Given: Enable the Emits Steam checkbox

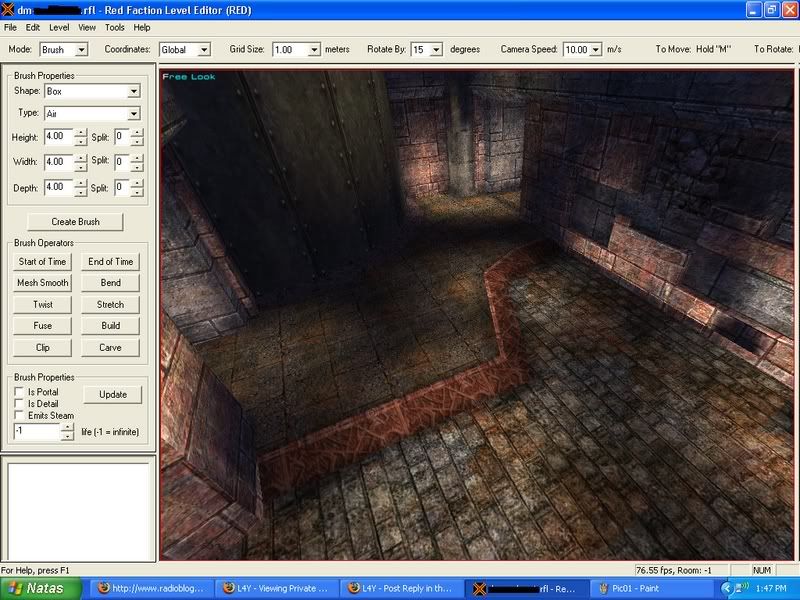Looking at the screenshot, I should click(x=19, y=415).
